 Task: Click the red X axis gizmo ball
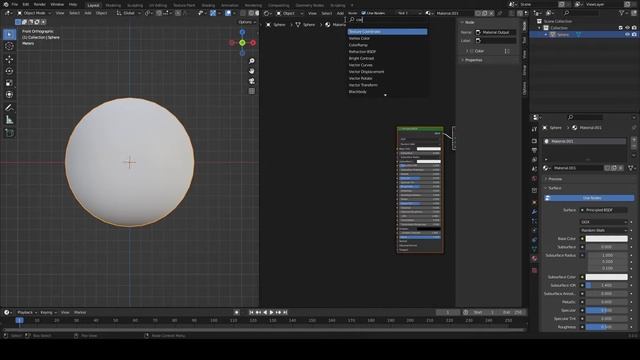click(253, 42)
